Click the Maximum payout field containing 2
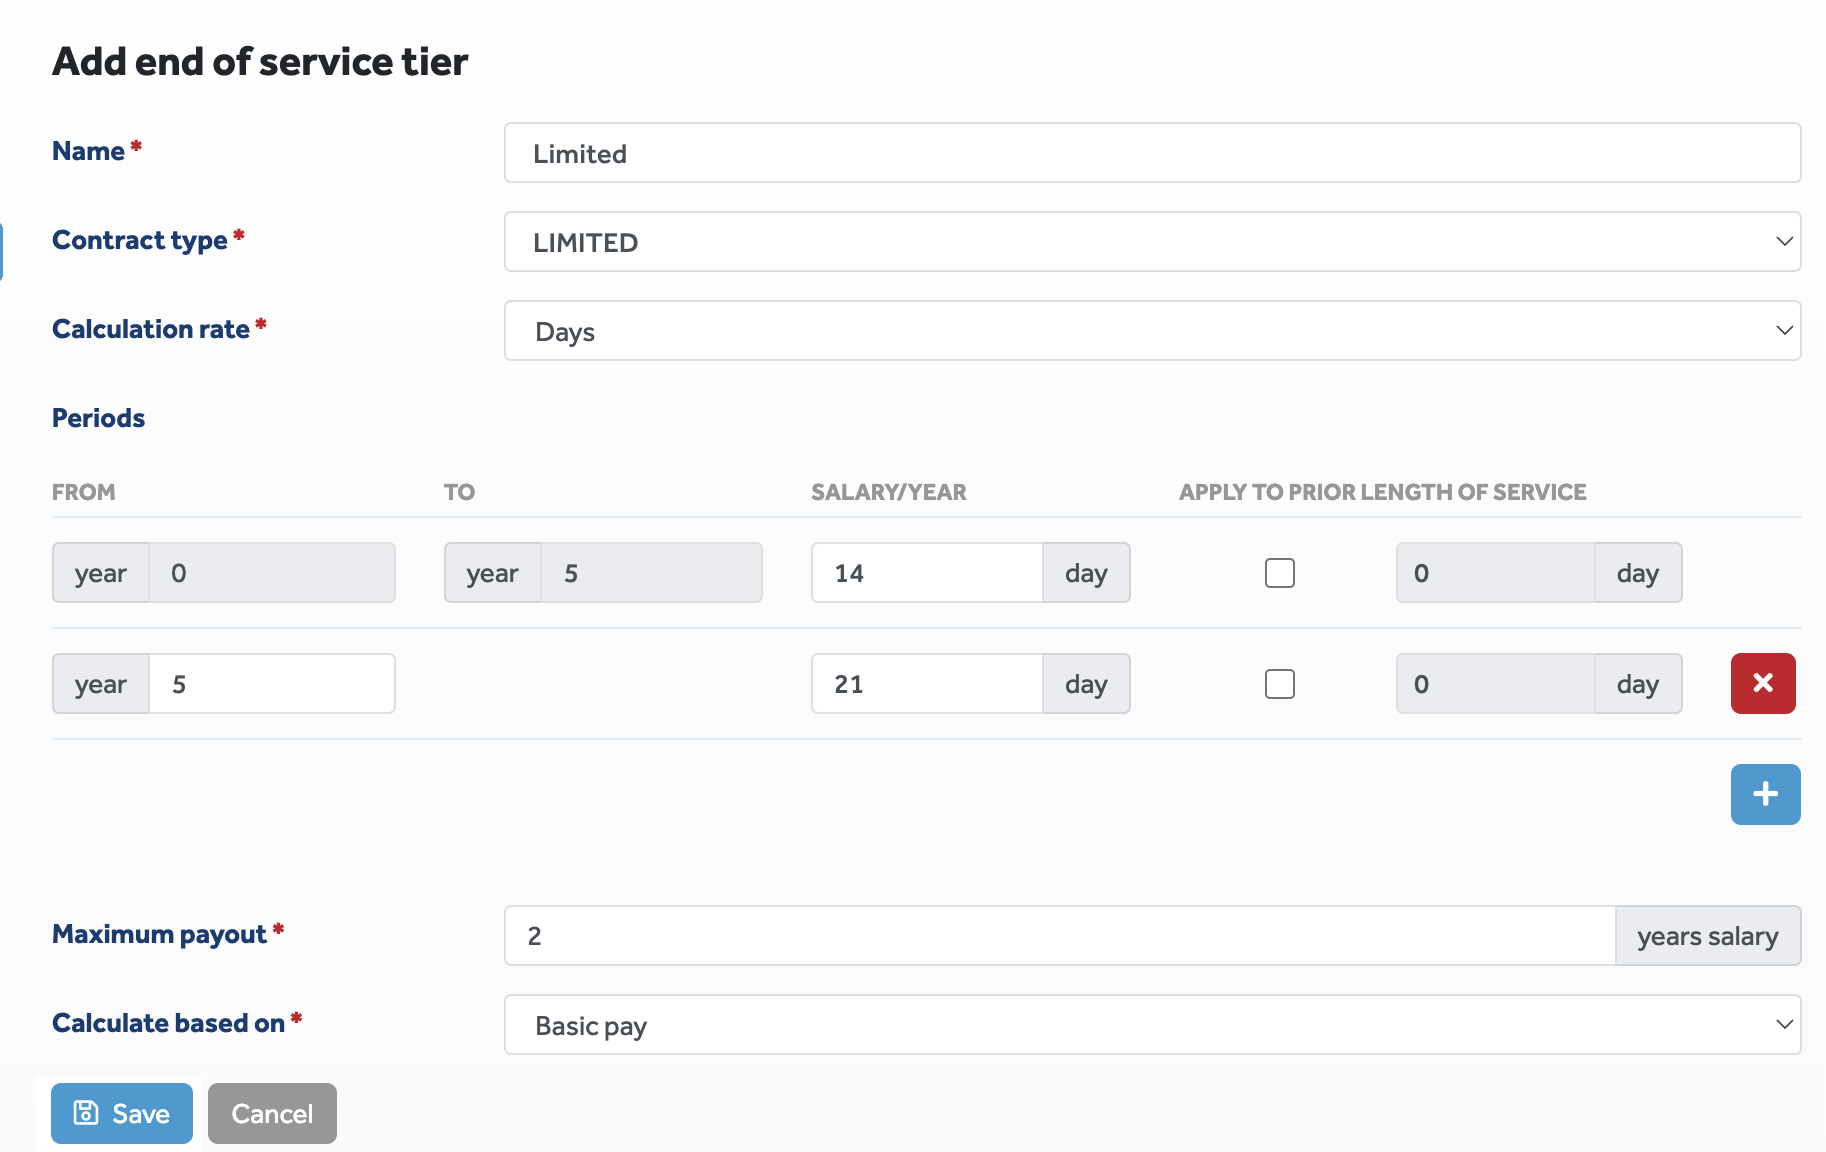Viewport: 1826px width, 1152px height. pyautogui.click(x=1060, y=936)
